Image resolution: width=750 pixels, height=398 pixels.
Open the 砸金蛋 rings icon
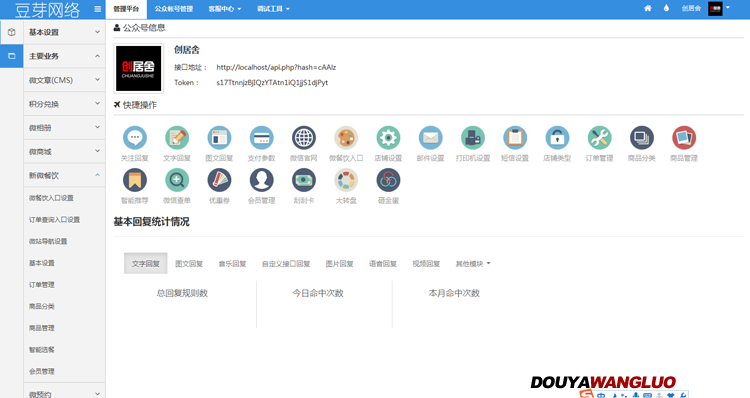[388, 180]
